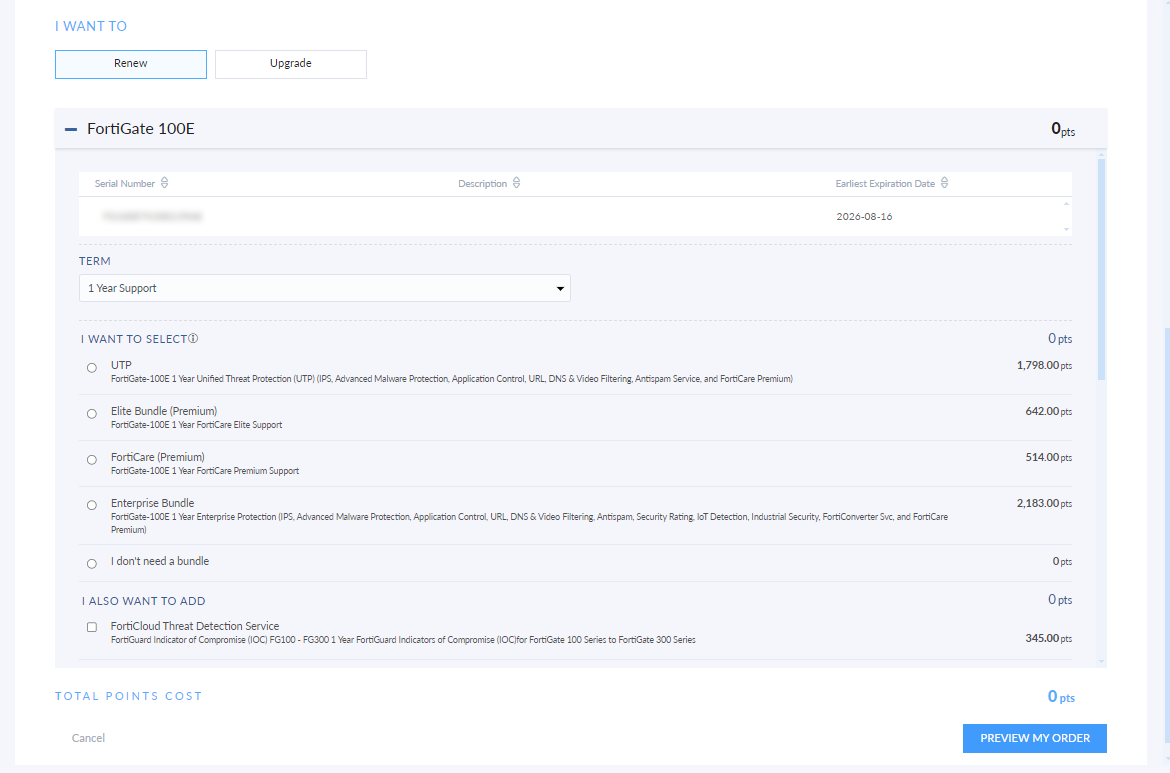Click the dropdown arrow on the Term selector
Screen dimensions: 1170x773
(x=559, y=287)
